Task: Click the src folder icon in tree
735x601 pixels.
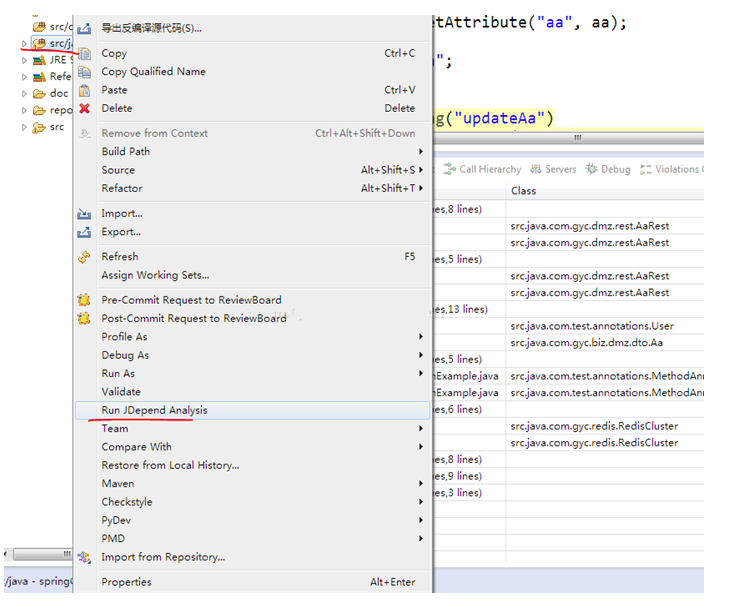Action: pyautogui.click(x=39, y=128)
